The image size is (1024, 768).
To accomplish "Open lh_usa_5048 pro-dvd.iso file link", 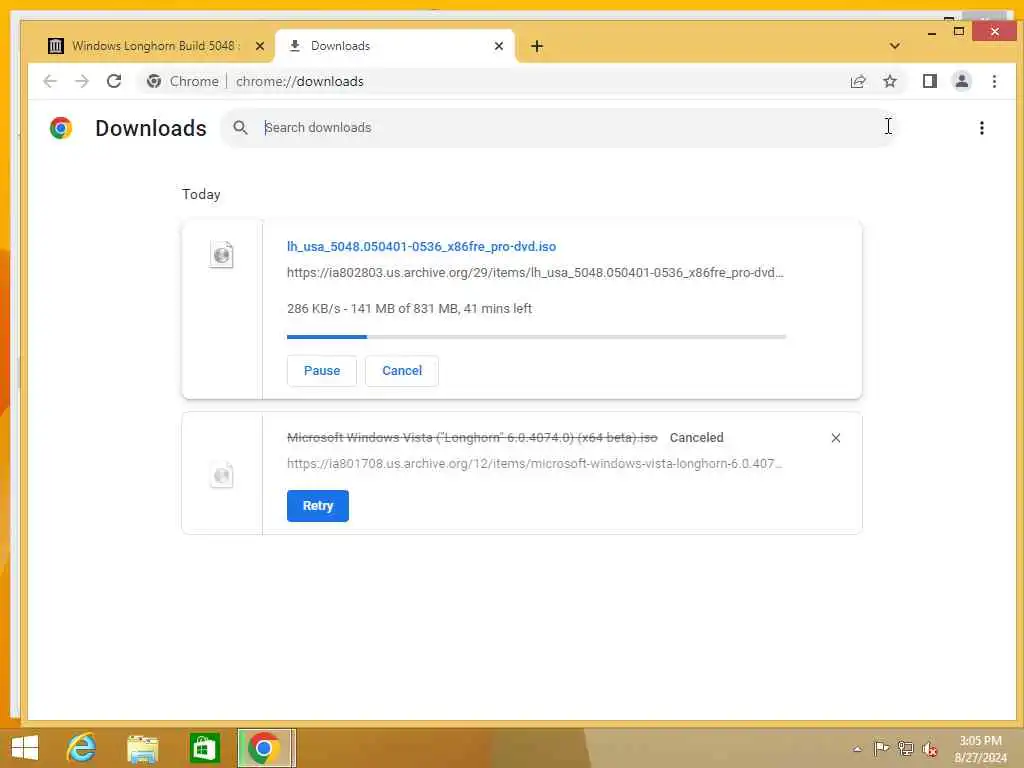I will point(421,246).
